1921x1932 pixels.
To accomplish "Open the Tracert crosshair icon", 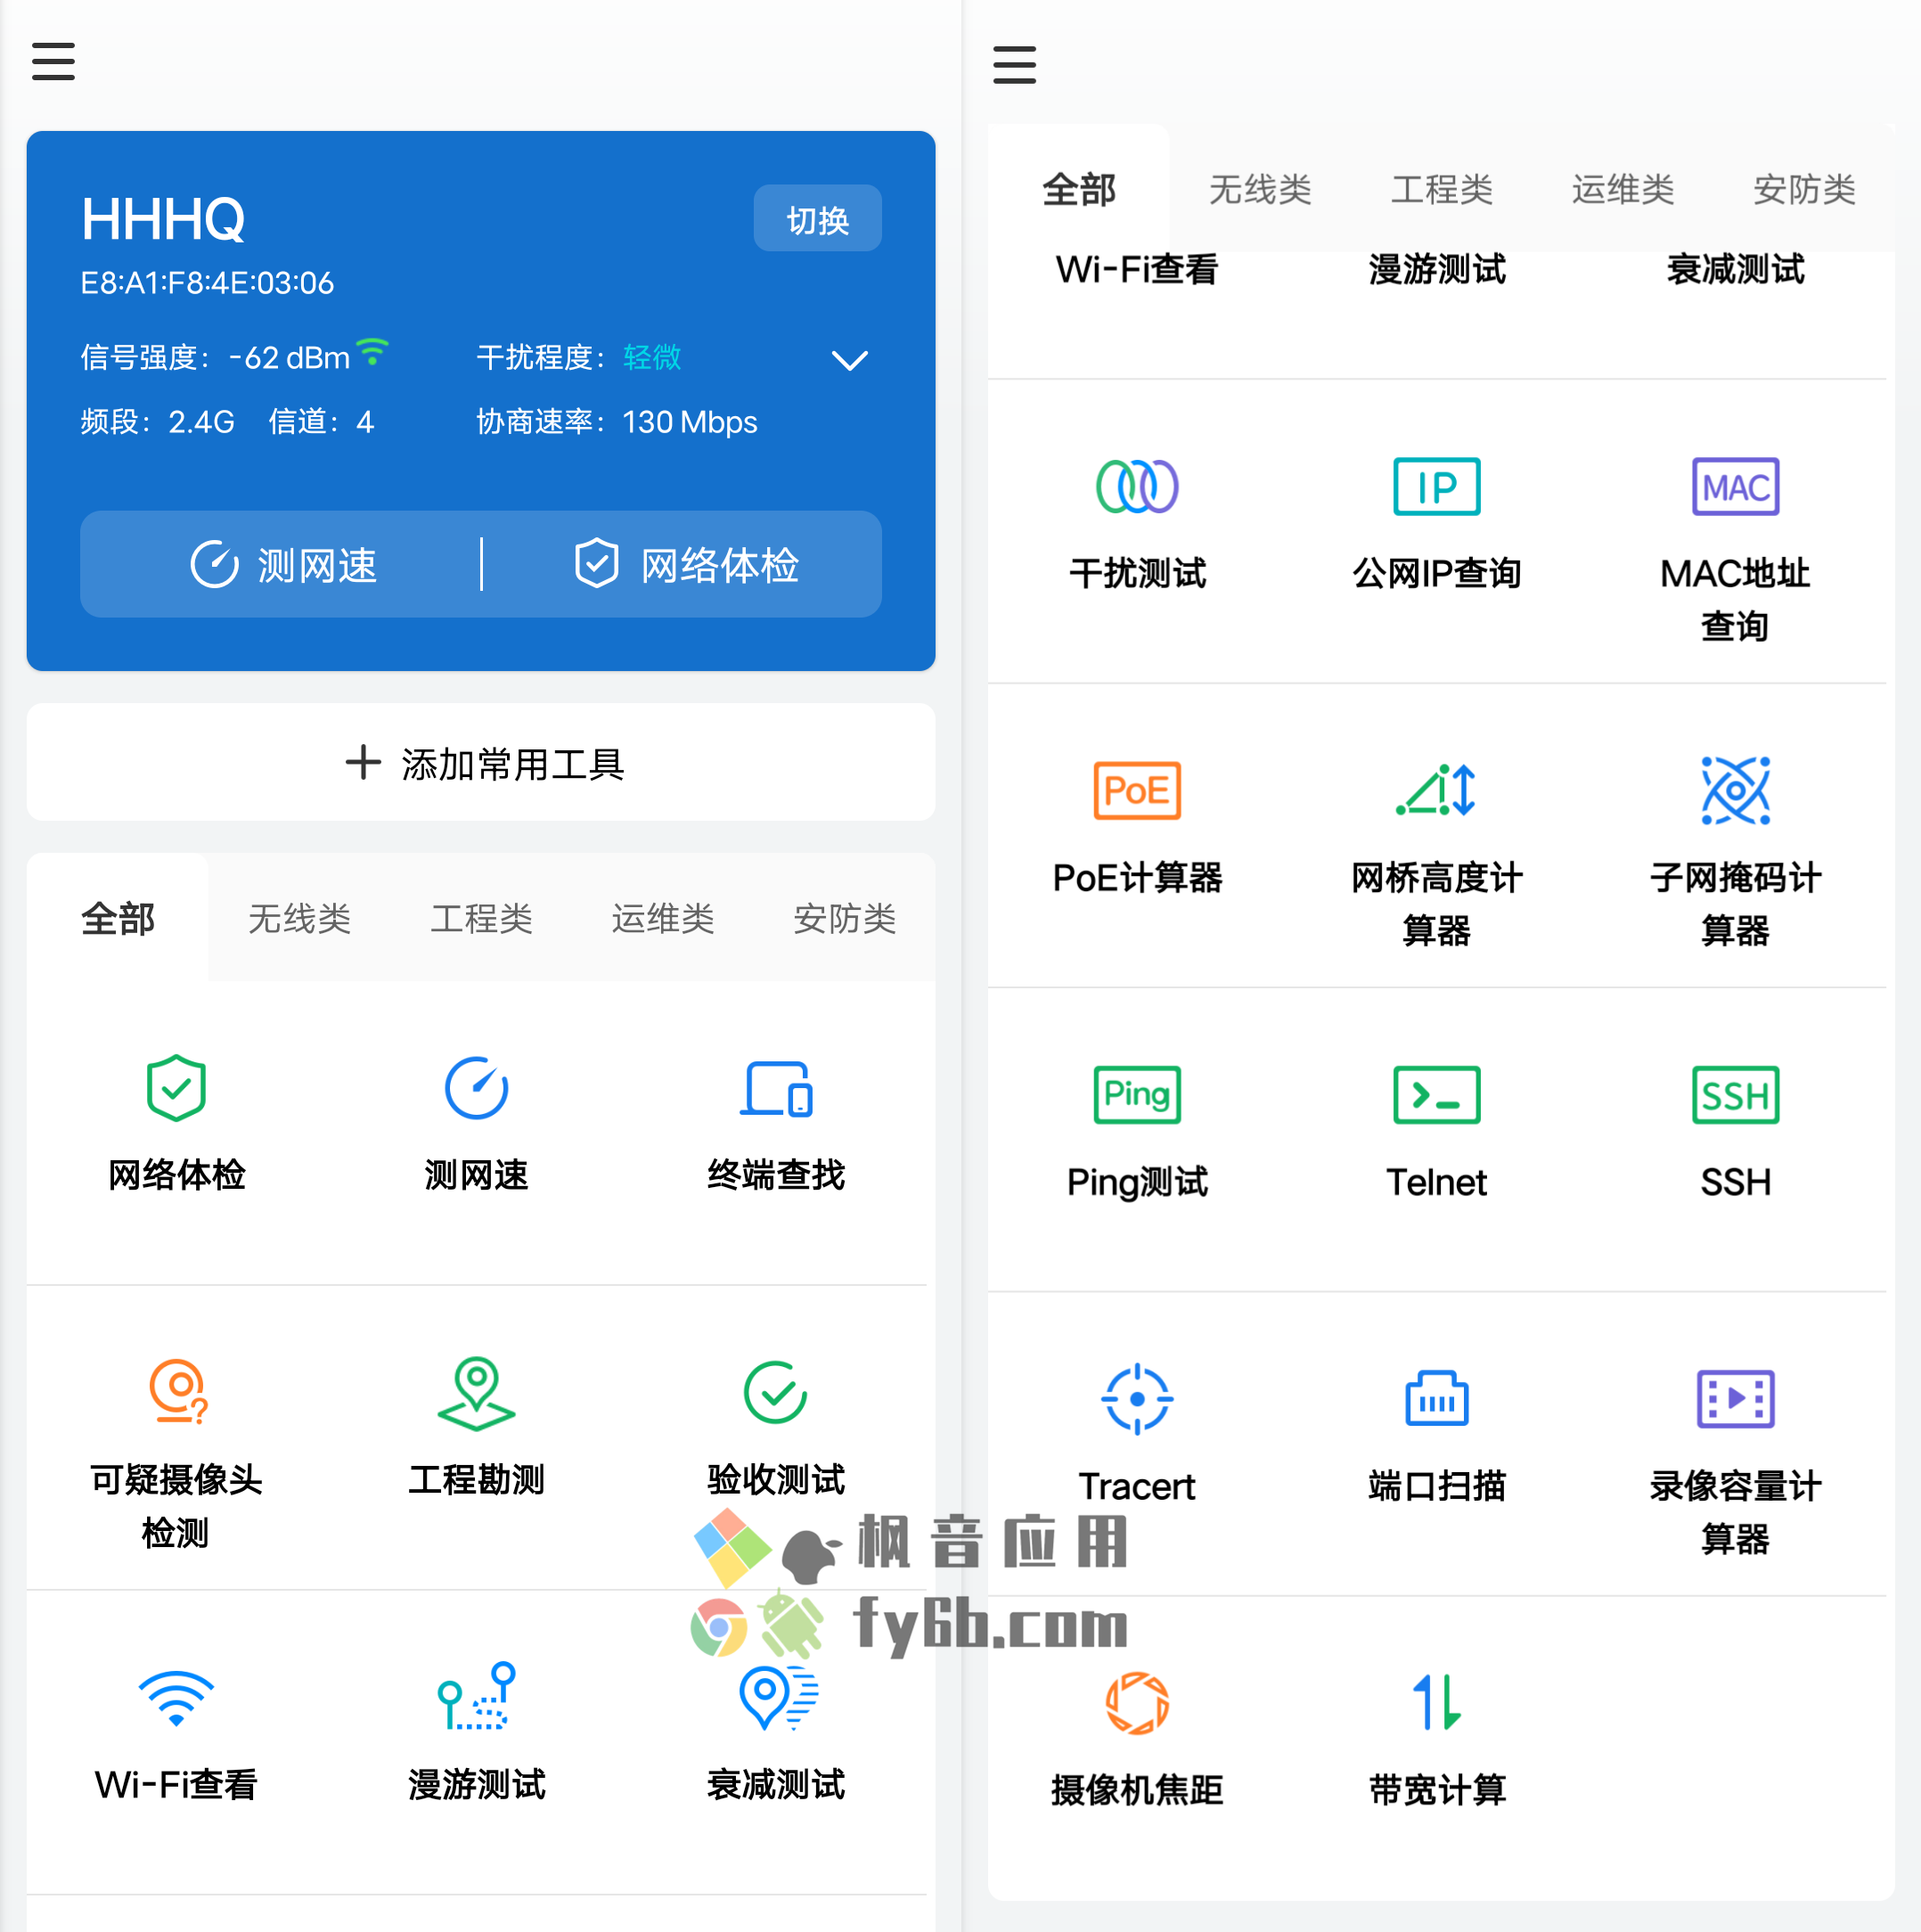I will click(1137, 1399).
